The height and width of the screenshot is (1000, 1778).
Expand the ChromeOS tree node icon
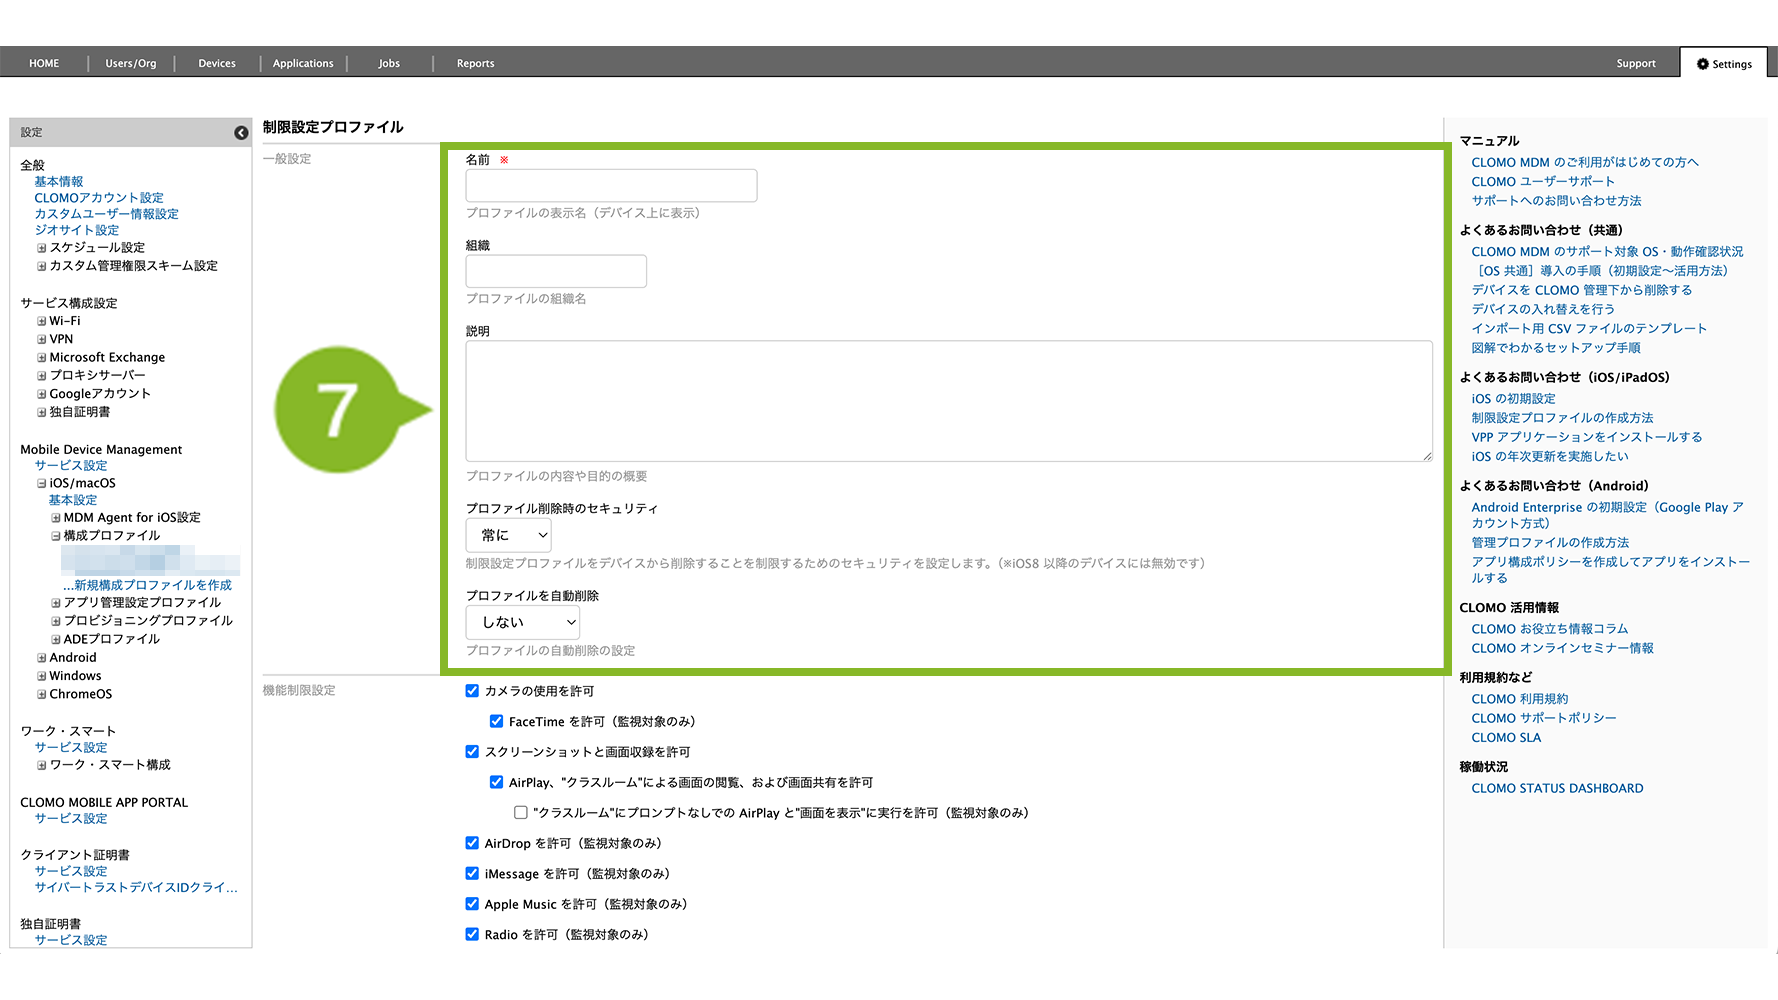[x=42, y=695]
